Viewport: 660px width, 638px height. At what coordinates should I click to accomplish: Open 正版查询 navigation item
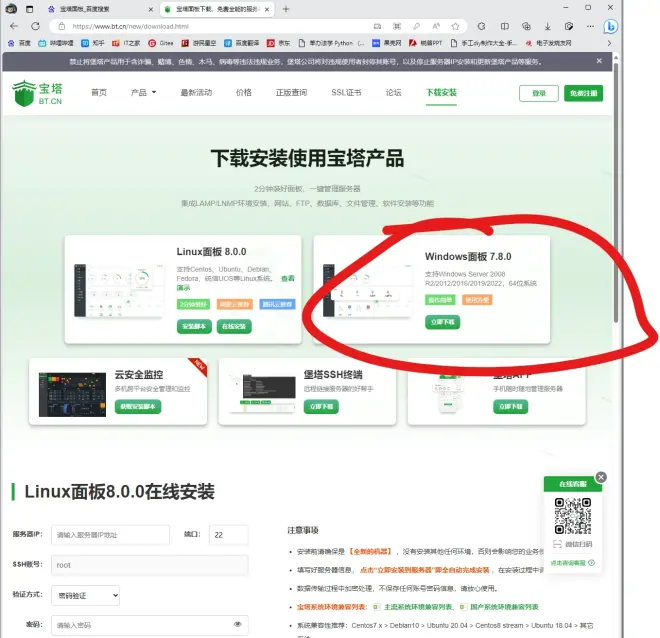(291, 93)
